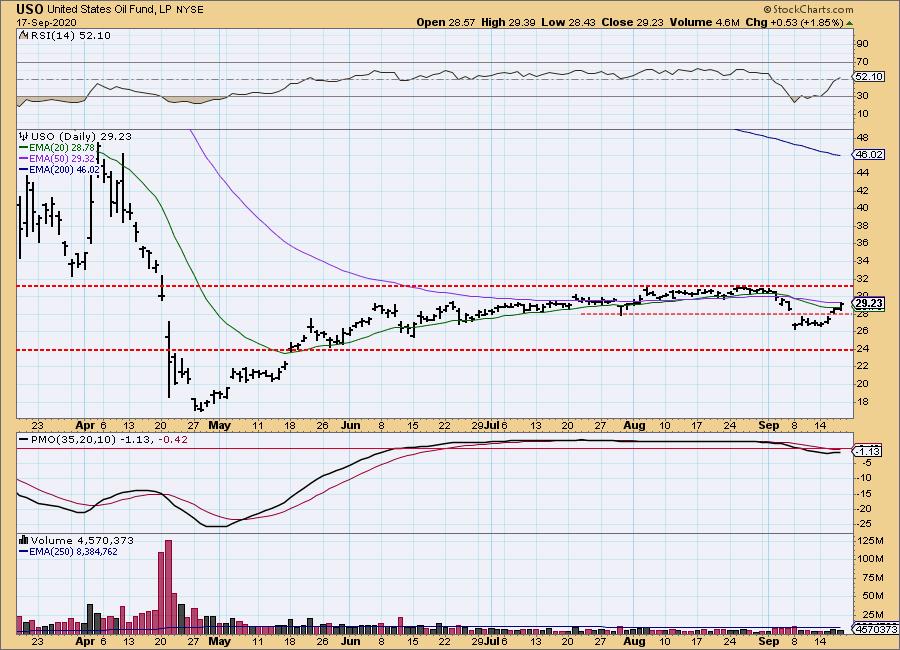Image resolution: width=900 pixels, height=650 pixels.
Task: Click the PMO axis label -25
Action: click(864, 524)
